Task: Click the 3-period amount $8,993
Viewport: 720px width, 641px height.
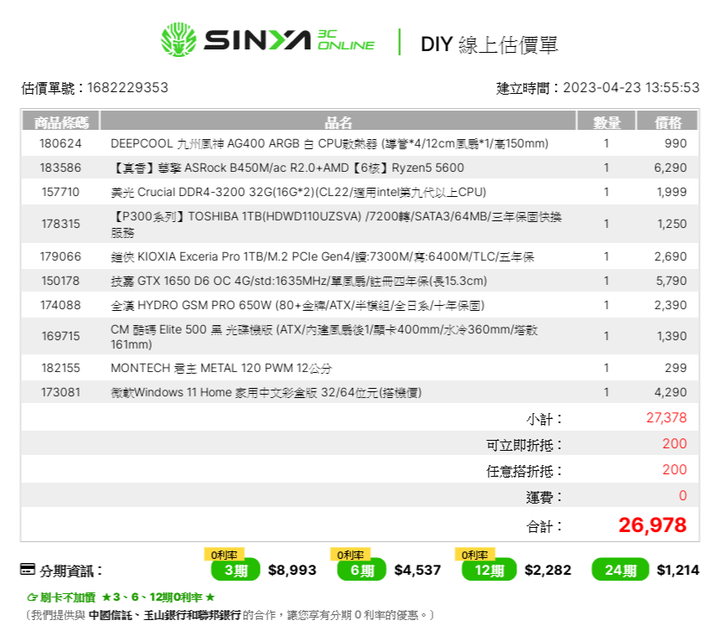Action: pos(292,570)
